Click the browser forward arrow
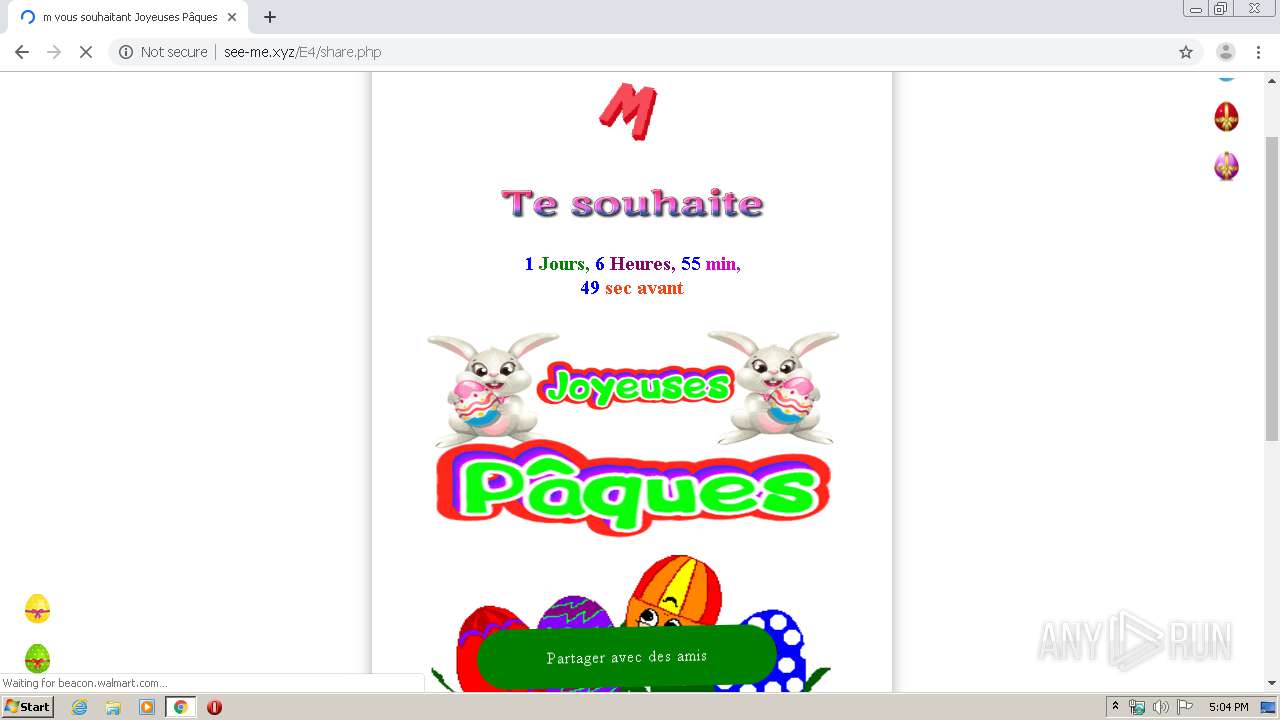 pyautogui.click(x=54, y=52)
